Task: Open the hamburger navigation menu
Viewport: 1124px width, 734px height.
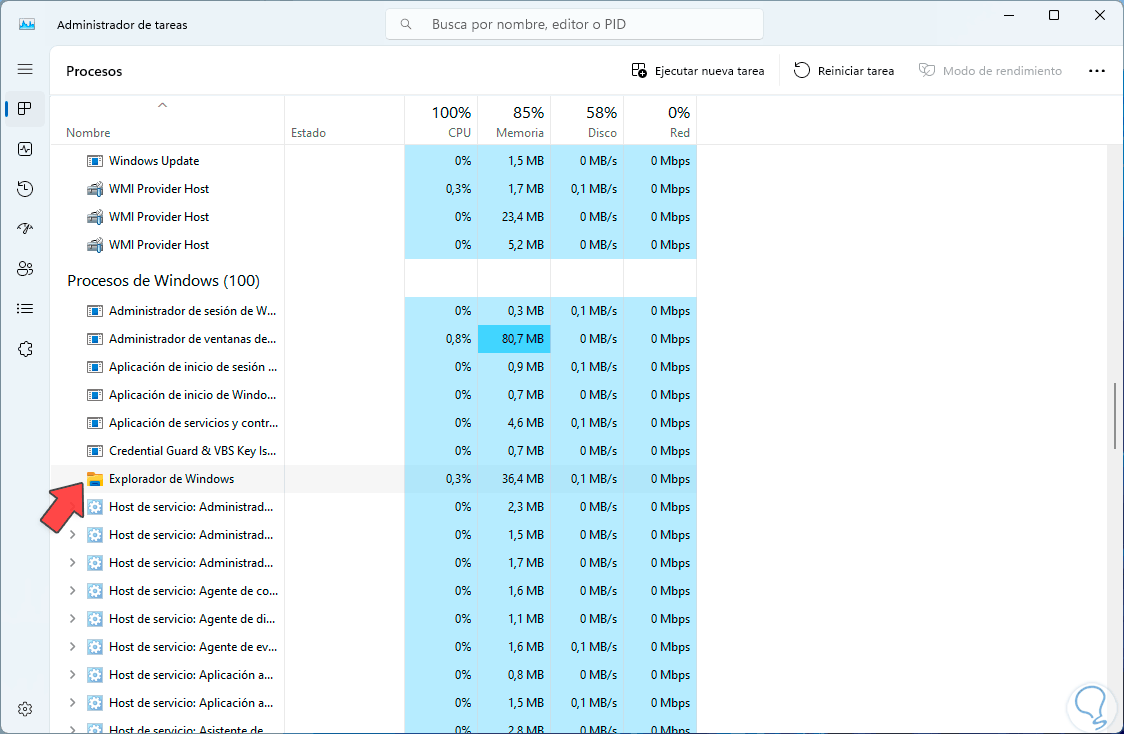Action: coord(25,69)
